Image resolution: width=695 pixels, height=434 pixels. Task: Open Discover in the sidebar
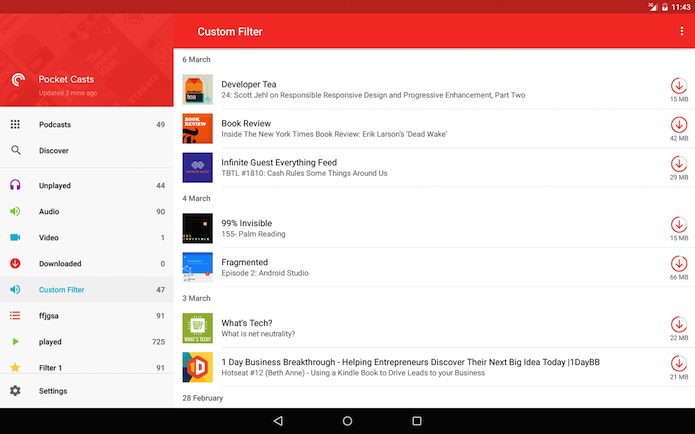(x=54, y=151)
